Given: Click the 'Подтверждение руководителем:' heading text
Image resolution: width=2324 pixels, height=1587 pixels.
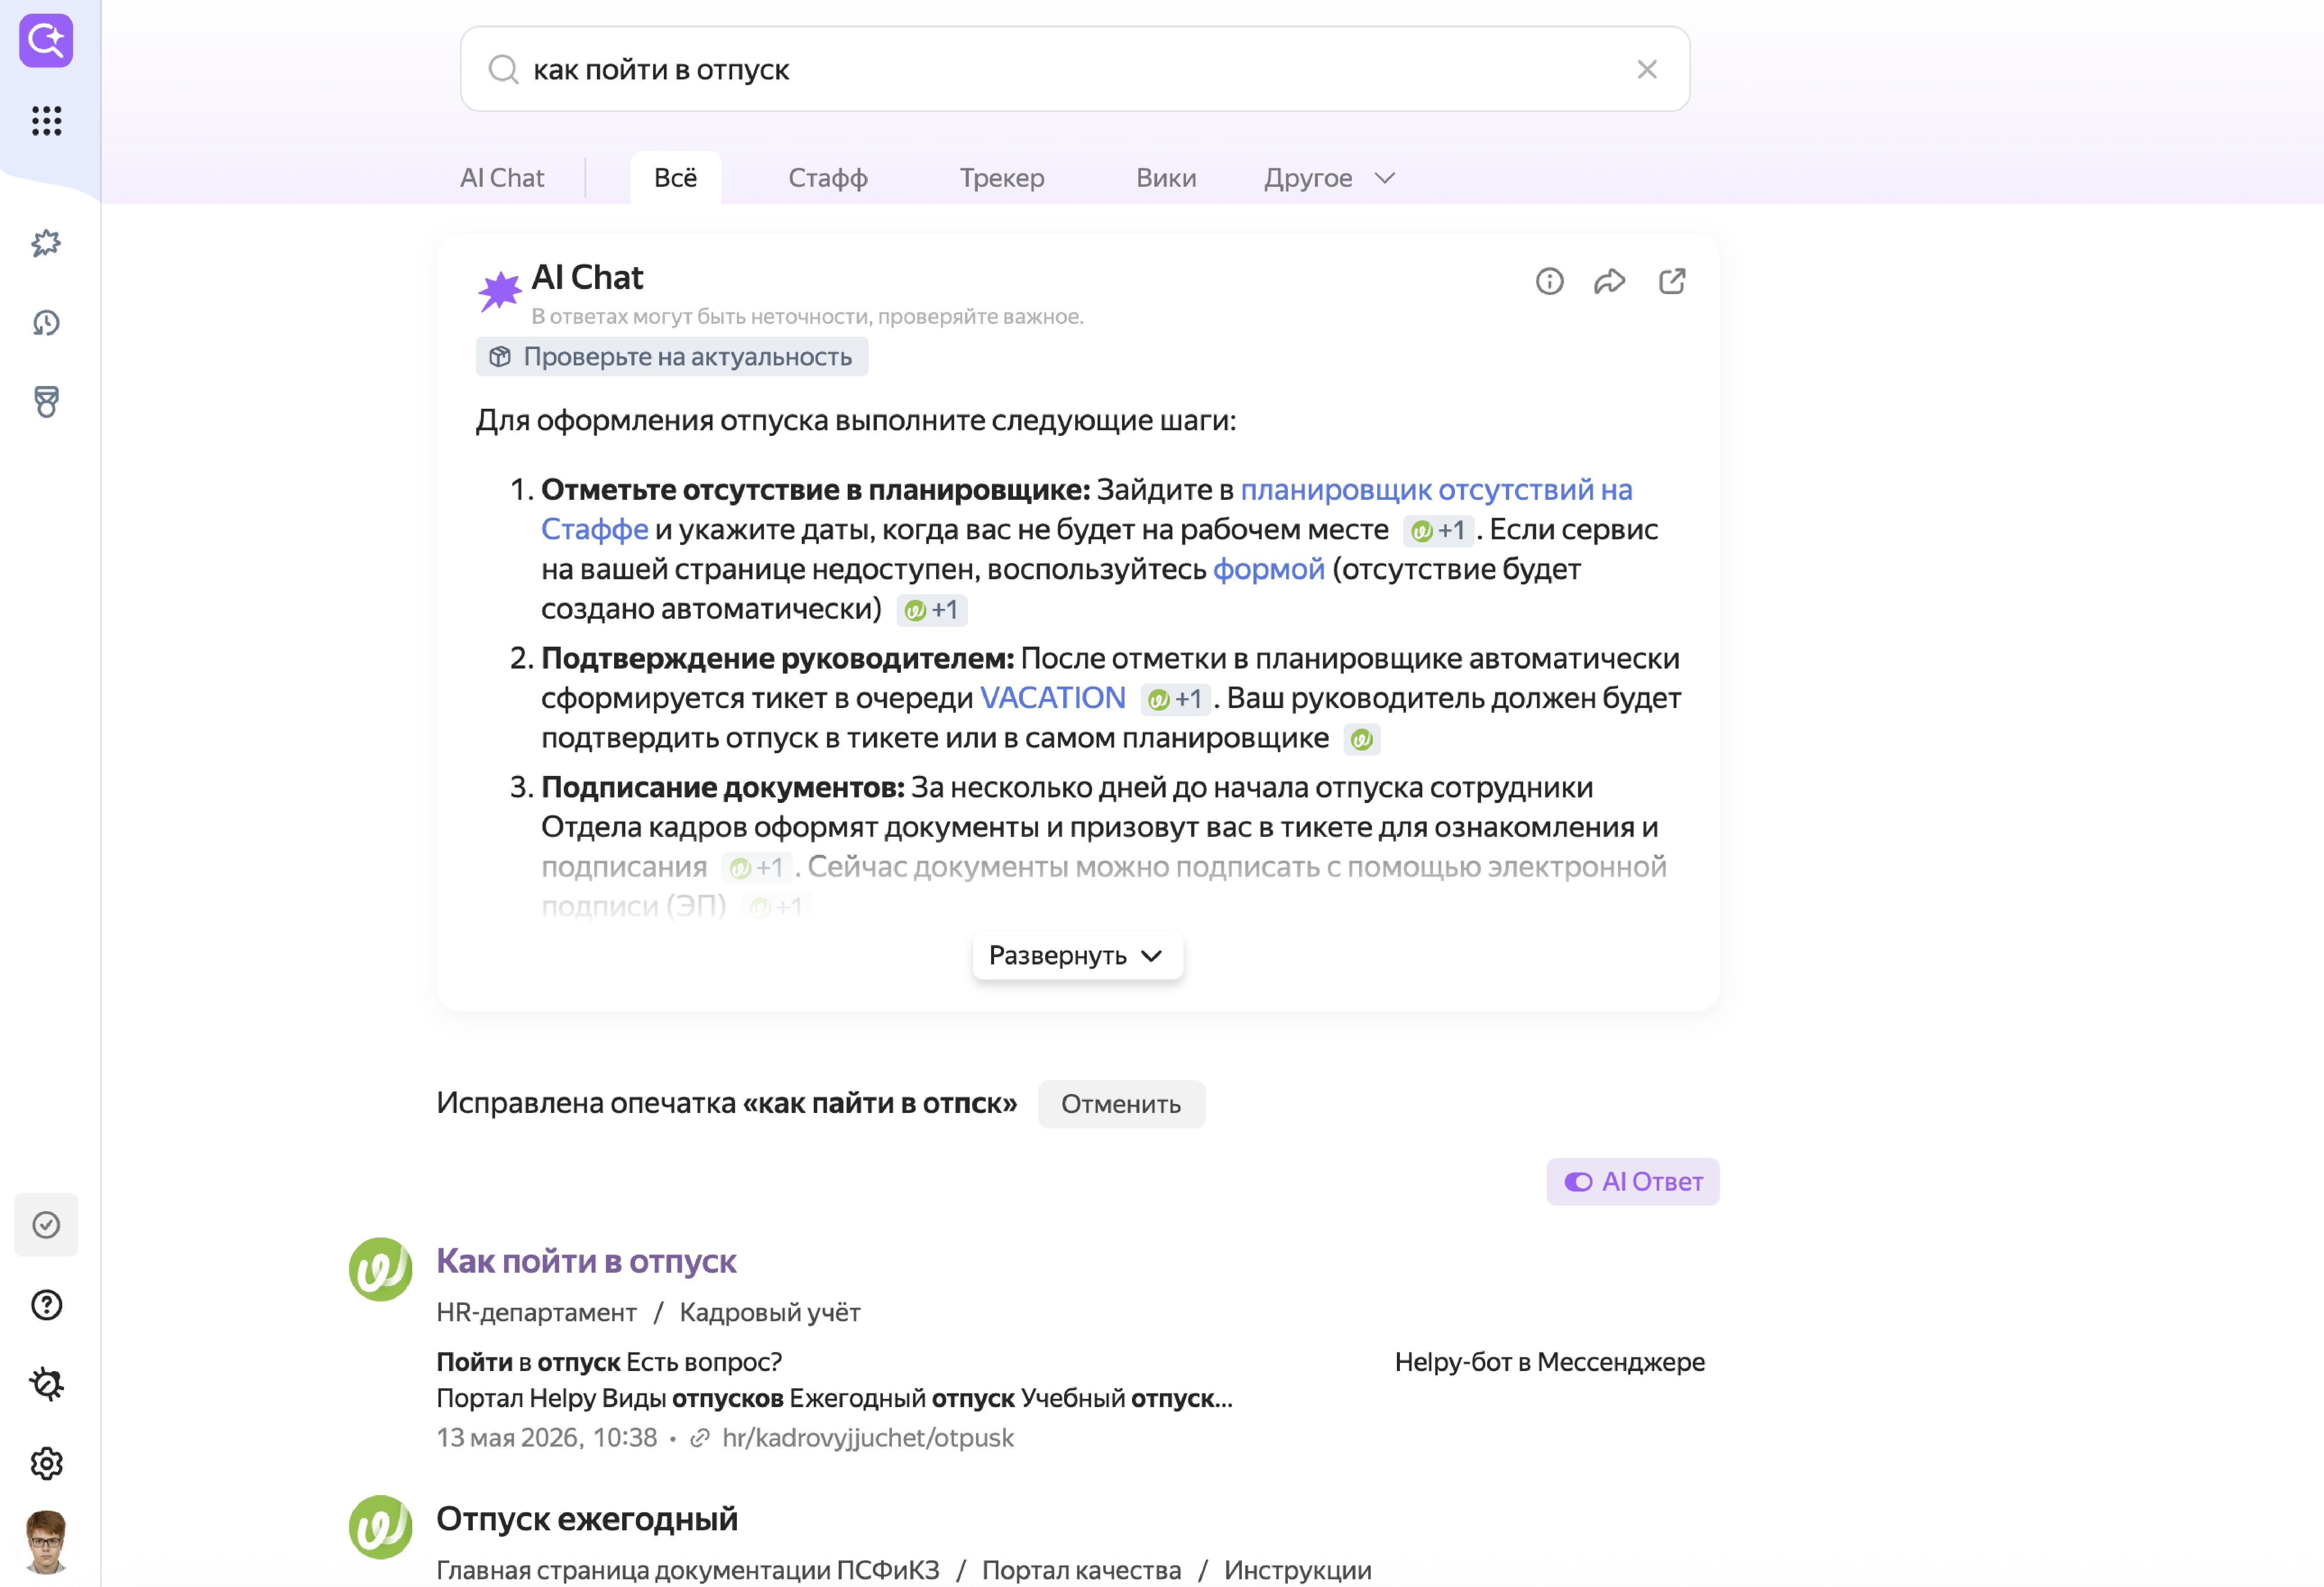Looking at the screenshot, I should [x=778, y=659].
